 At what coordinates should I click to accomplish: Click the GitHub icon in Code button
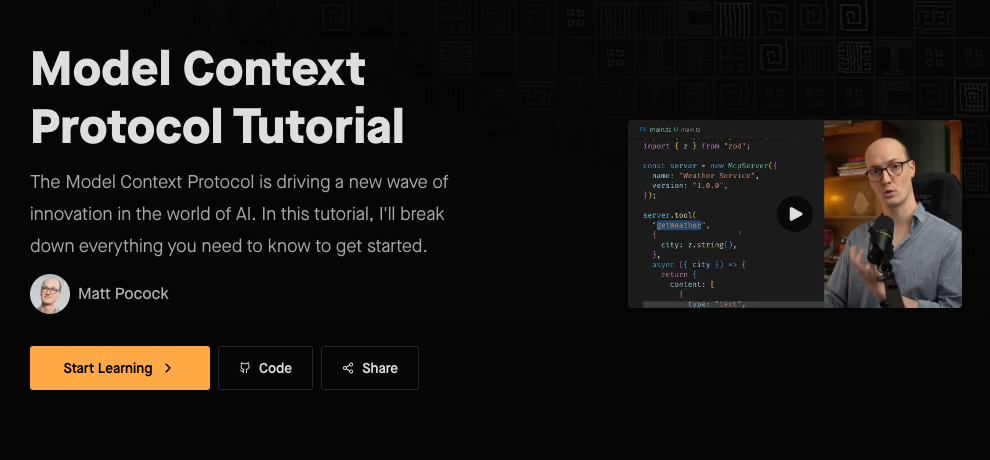[244, 368]
